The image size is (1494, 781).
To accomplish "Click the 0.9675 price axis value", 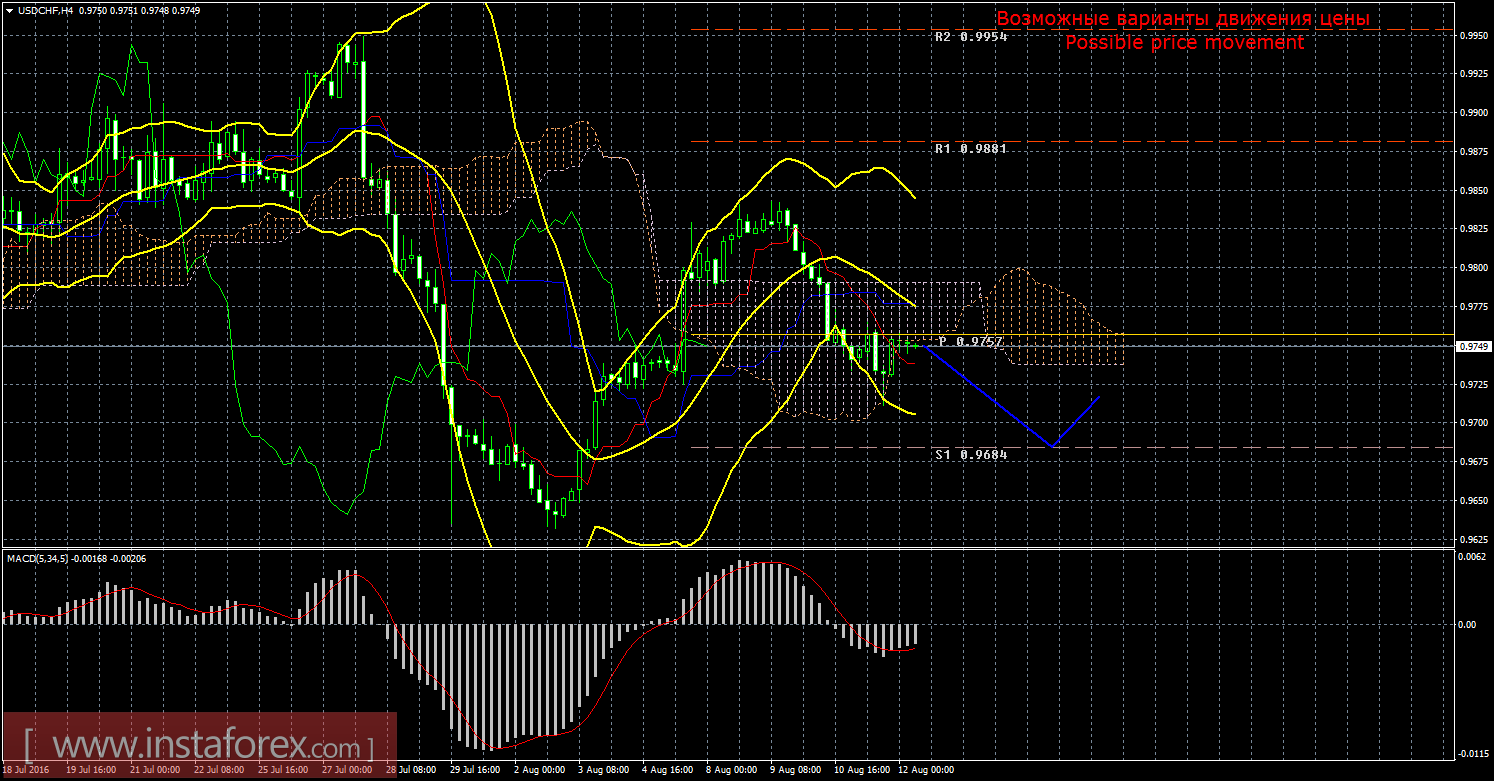I will (x=1474, y=462).
